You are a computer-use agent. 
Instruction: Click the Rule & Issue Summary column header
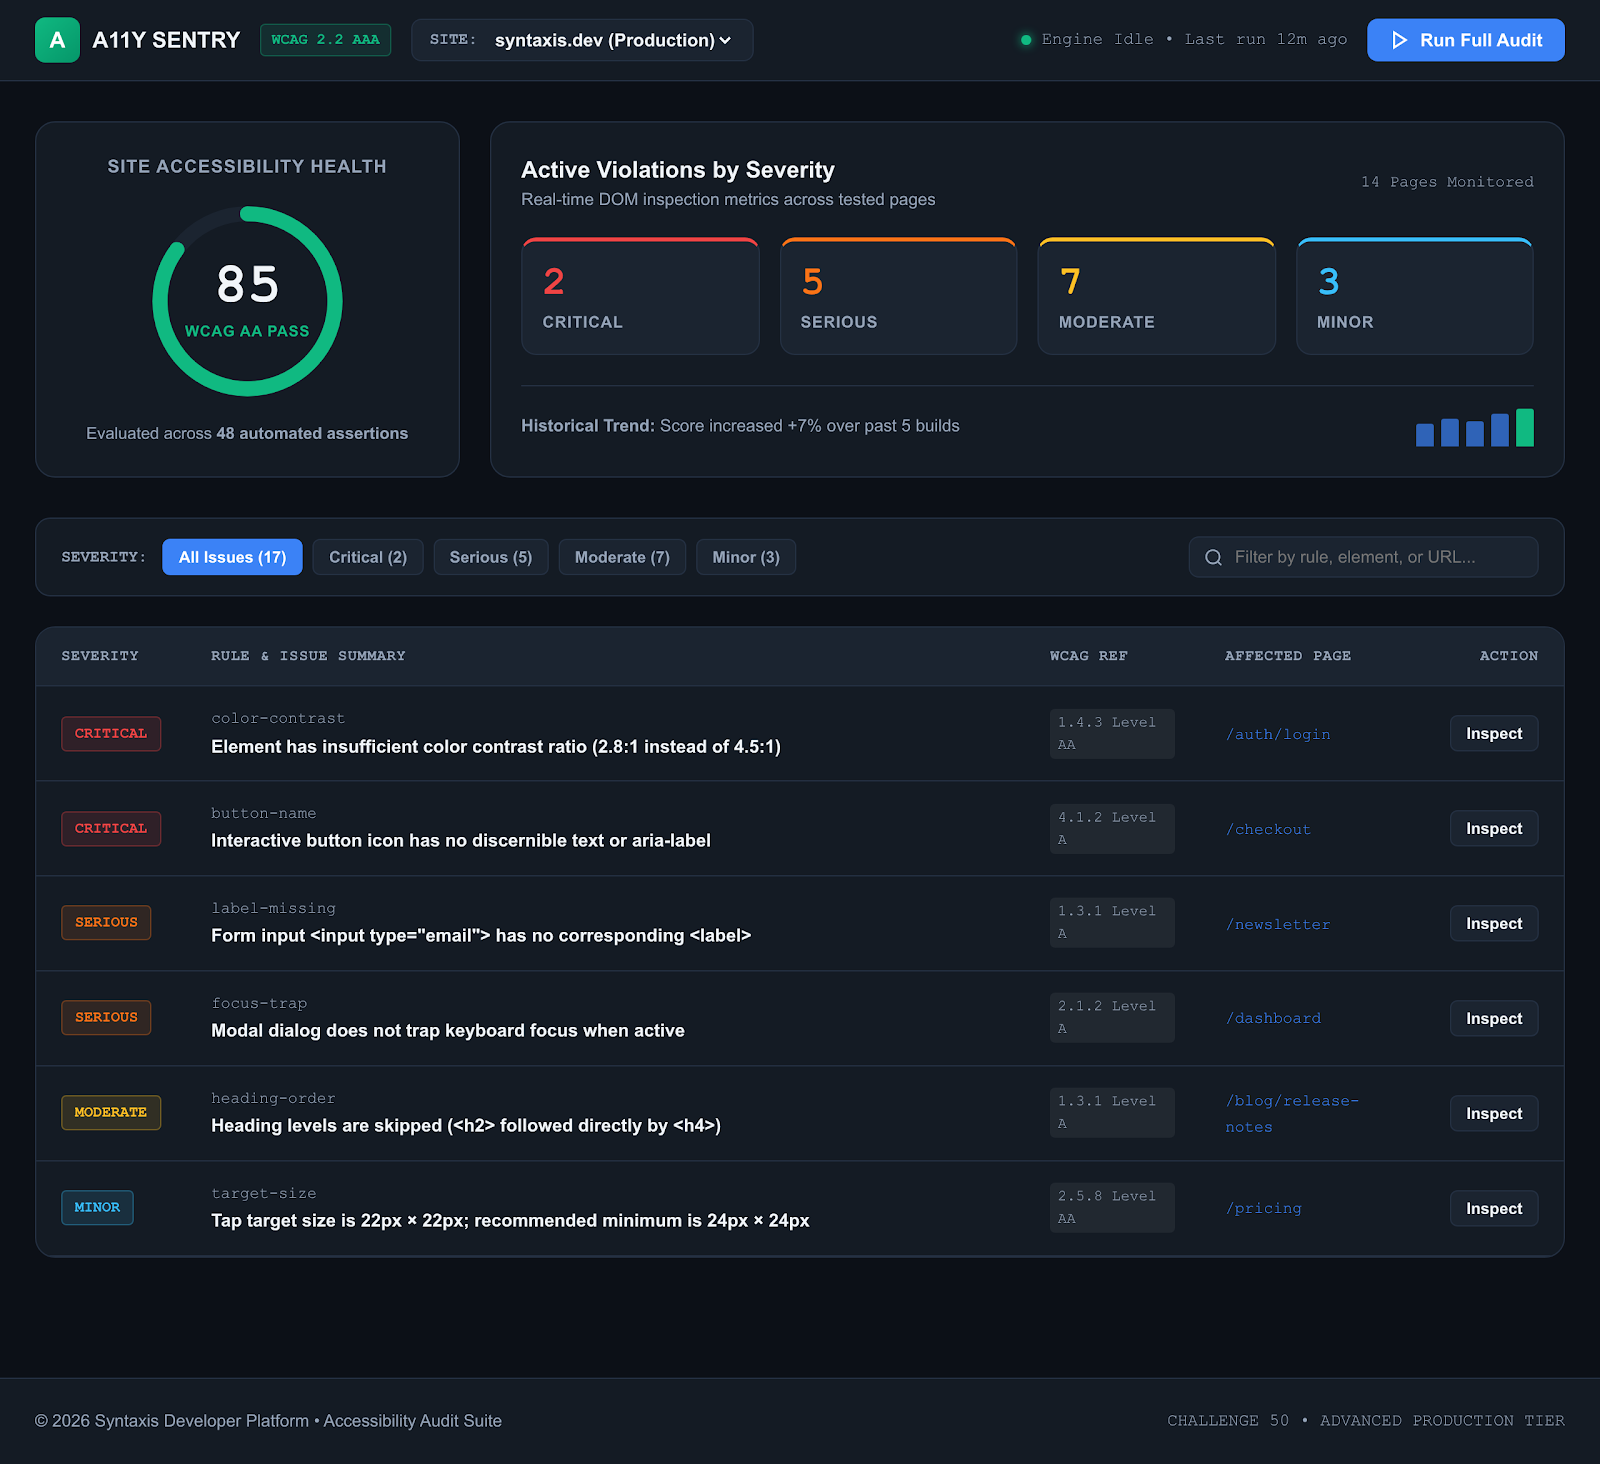[308, 656]
